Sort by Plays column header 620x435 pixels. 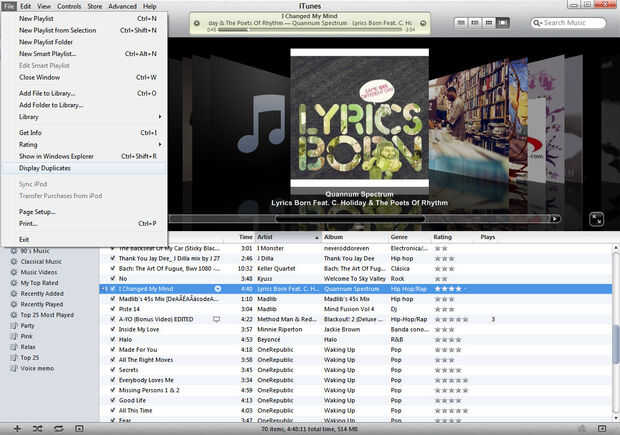point(487,237)
